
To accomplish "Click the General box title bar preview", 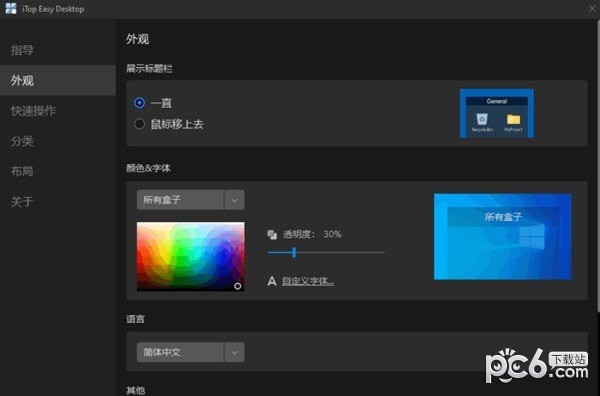I will (x=497, y=101).
